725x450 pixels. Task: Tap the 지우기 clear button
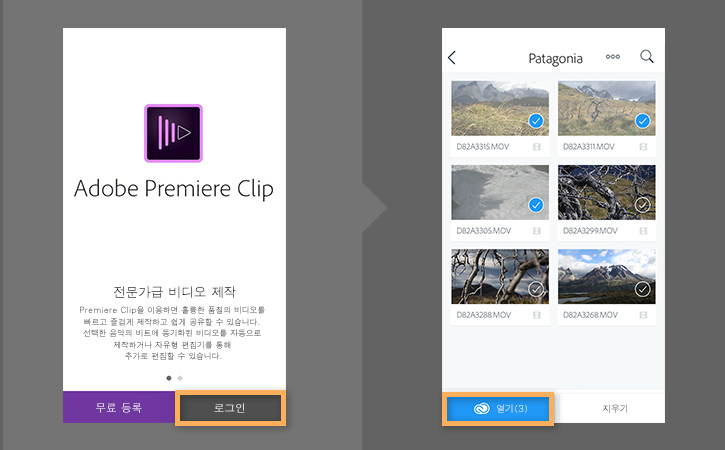(614, 408)
